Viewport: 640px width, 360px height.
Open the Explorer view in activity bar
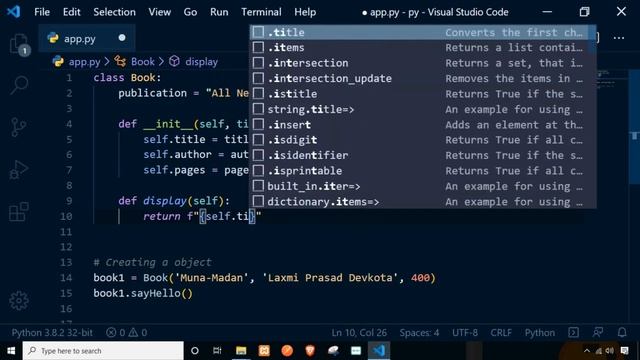point(19,44)
